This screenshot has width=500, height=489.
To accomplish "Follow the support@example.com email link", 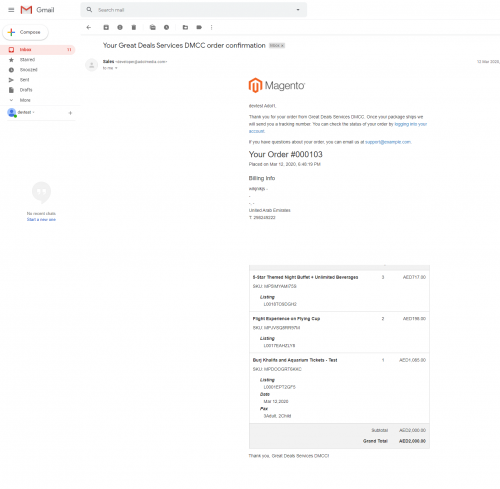I will 388,142.
